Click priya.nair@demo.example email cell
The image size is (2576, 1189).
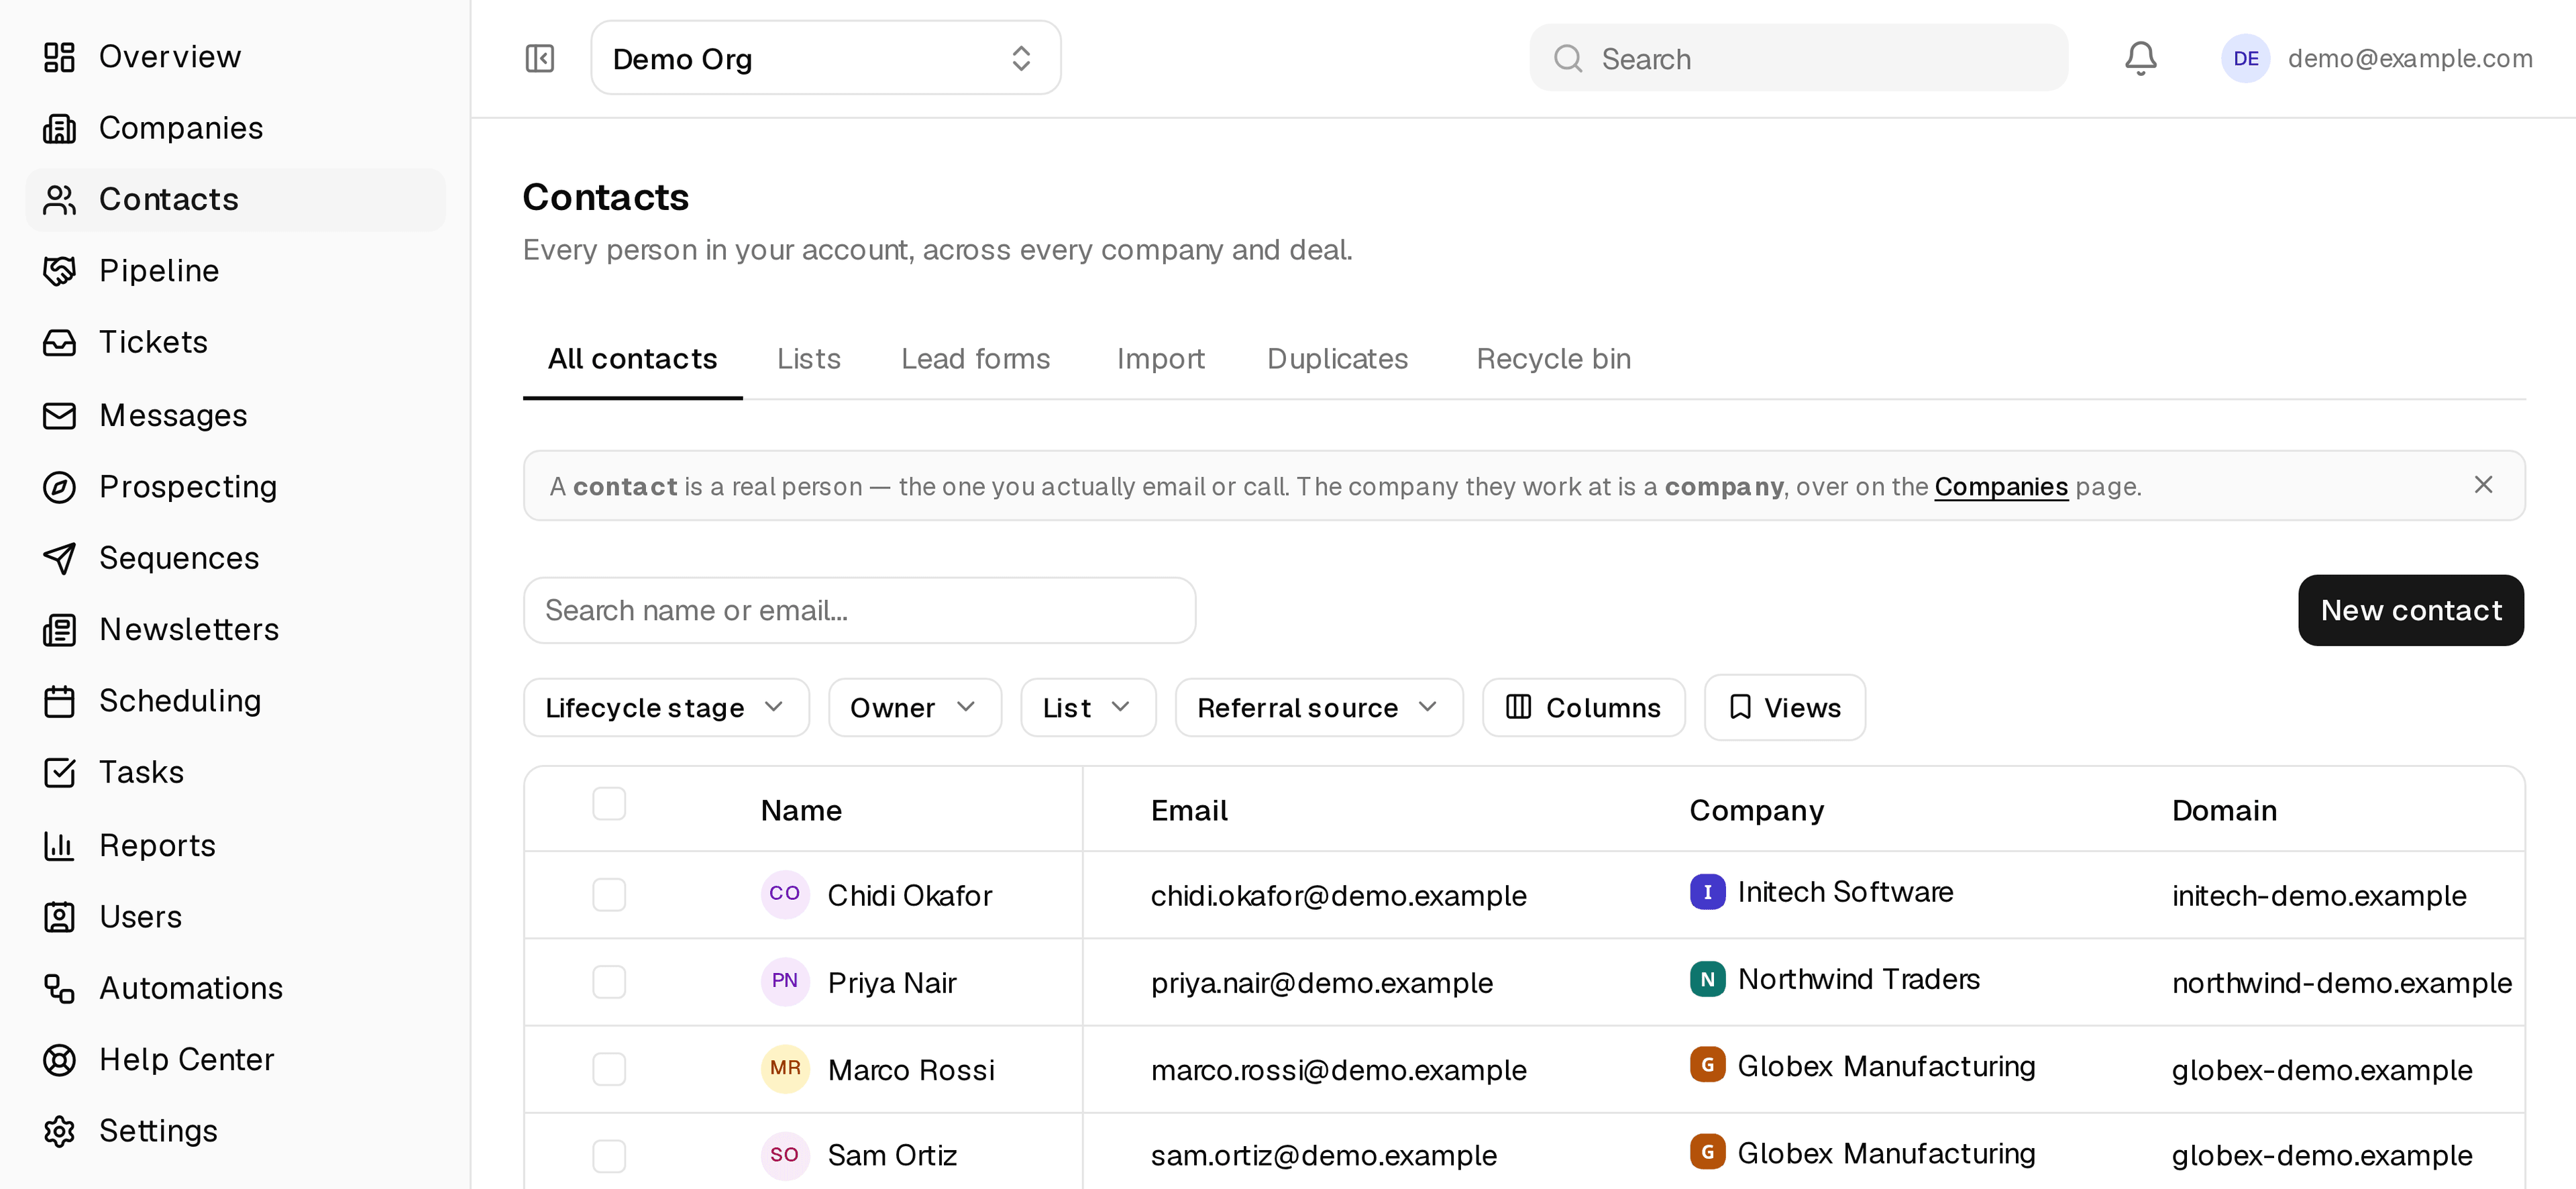[x=1321, y=983]
